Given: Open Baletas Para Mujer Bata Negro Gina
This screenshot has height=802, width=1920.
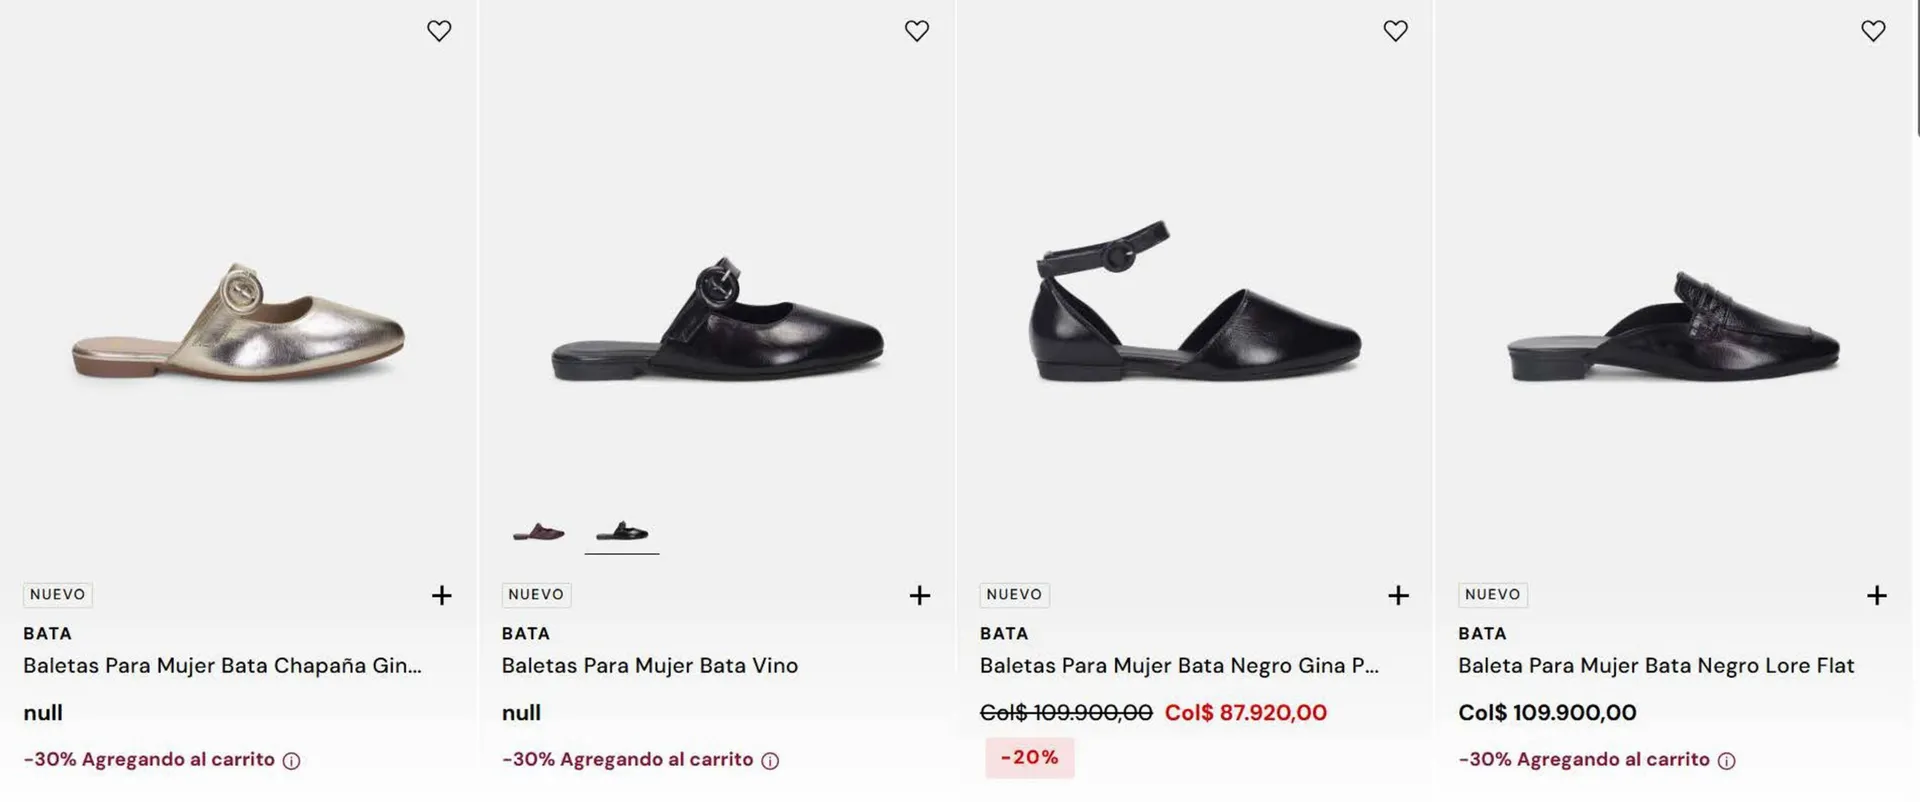Looking at the screenshot, I should pyautogui.click(x=1178, y=666).
